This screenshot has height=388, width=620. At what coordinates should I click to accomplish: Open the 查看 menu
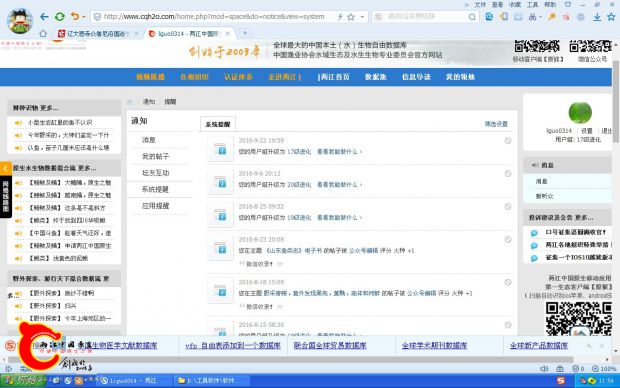[x=497, y=4]
